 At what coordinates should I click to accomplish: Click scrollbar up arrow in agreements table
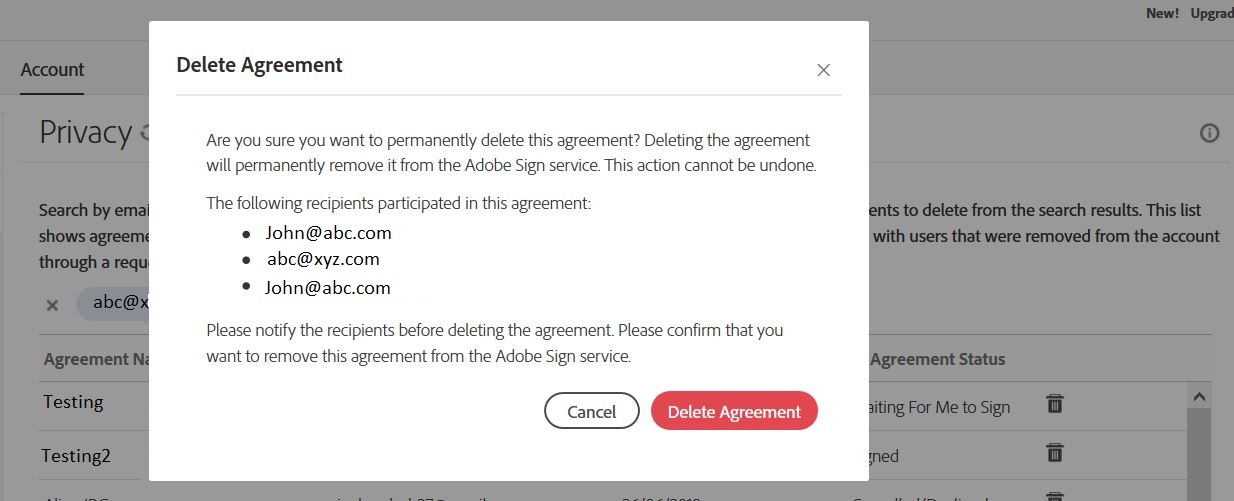(x=1197, y=397)
